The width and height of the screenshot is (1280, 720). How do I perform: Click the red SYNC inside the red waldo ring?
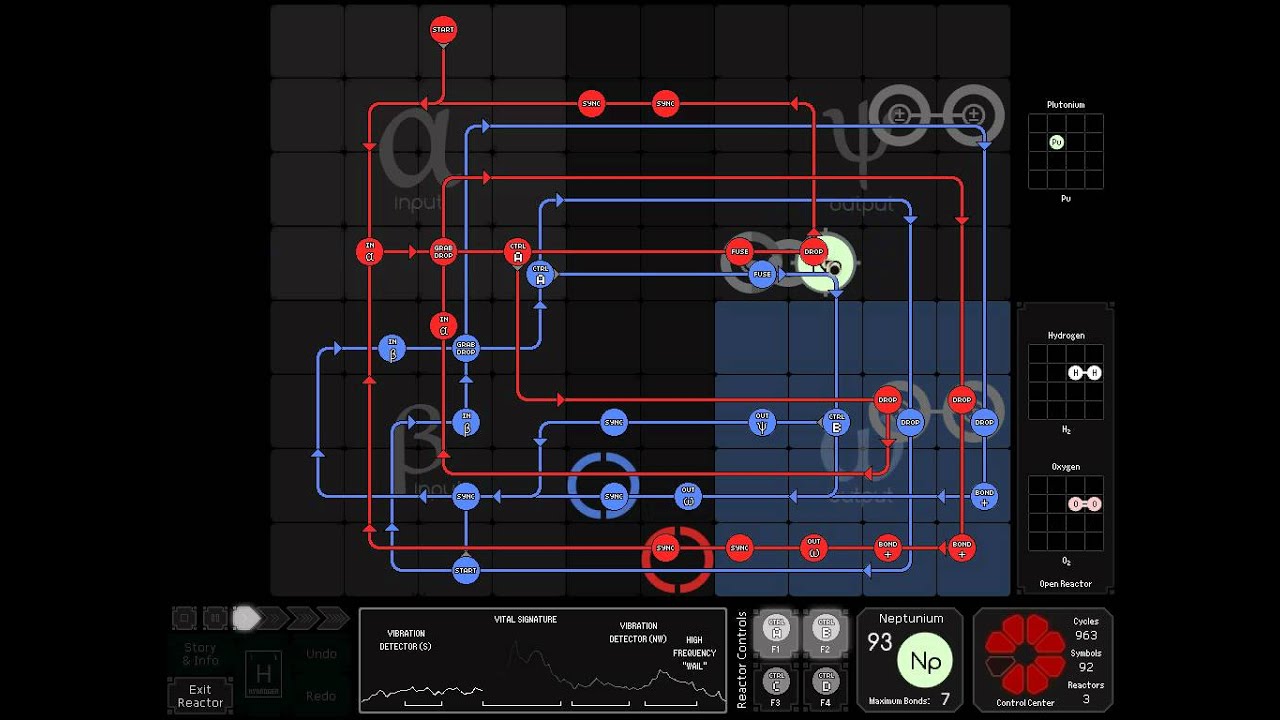(666, 548)
